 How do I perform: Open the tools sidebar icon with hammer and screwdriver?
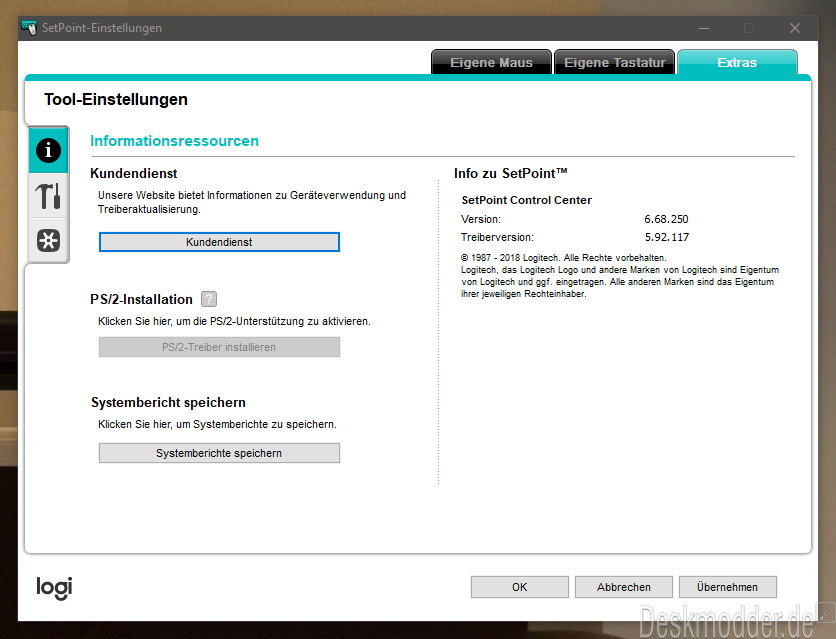tap(49, 196)
